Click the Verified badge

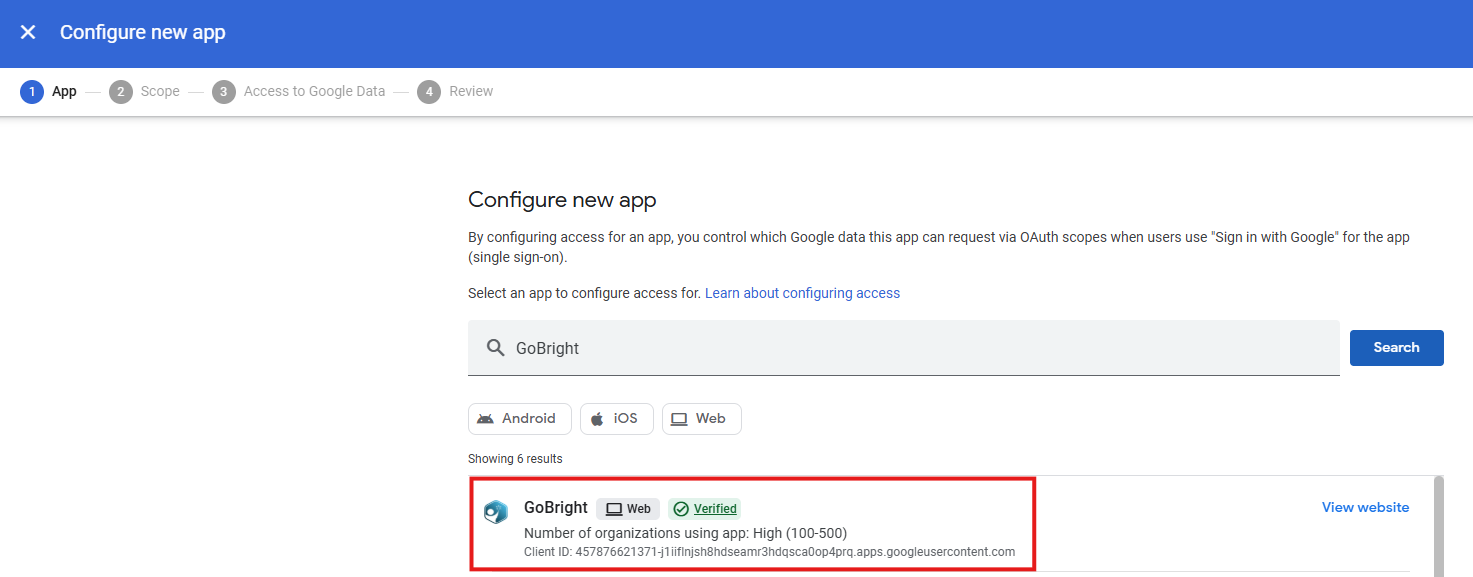[x=705, y=509]
